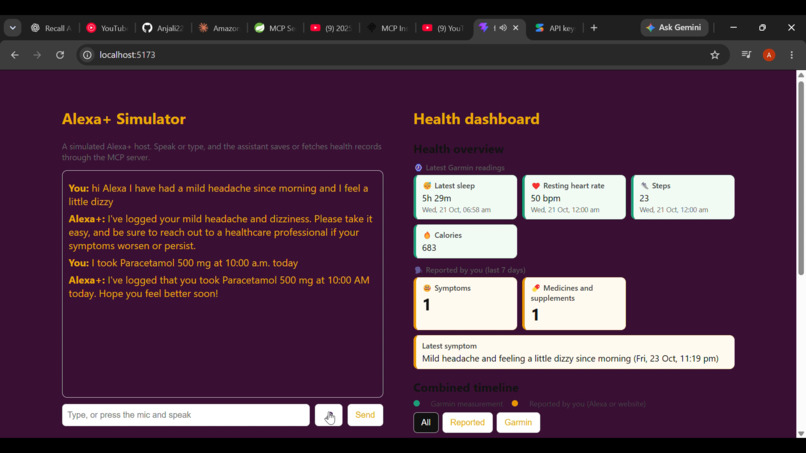The width and height of the screenshot is (806, 453).
Task: Click the symptoms face icon
Action: [x=427, y=288]
